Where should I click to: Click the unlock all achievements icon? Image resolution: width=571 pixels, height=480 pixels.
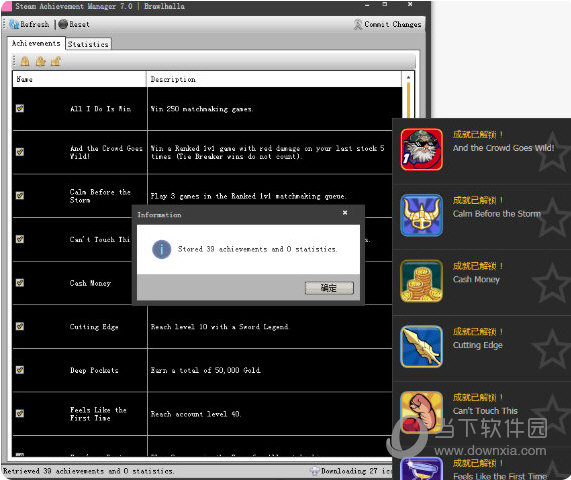56,61
